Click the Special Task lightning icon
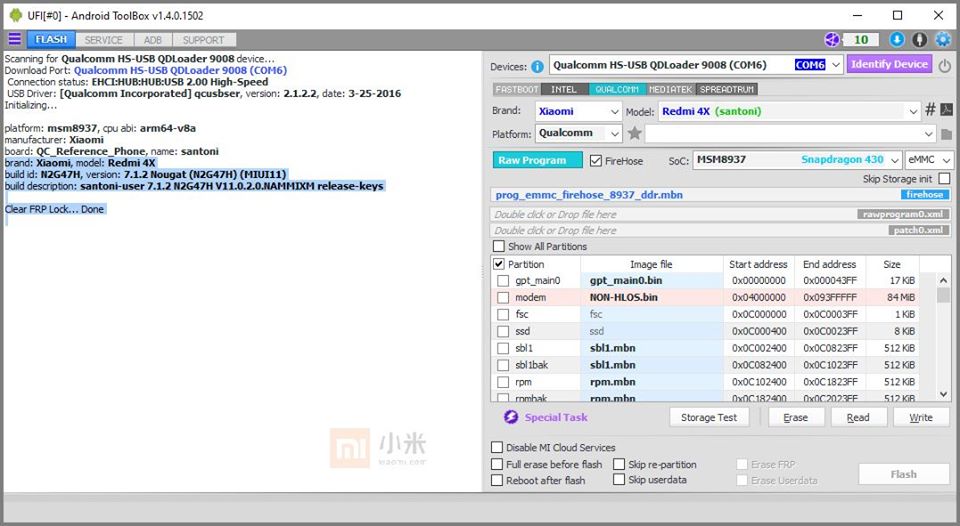The width and height of the screenshot is (960, 526). (x=511, y=417)
